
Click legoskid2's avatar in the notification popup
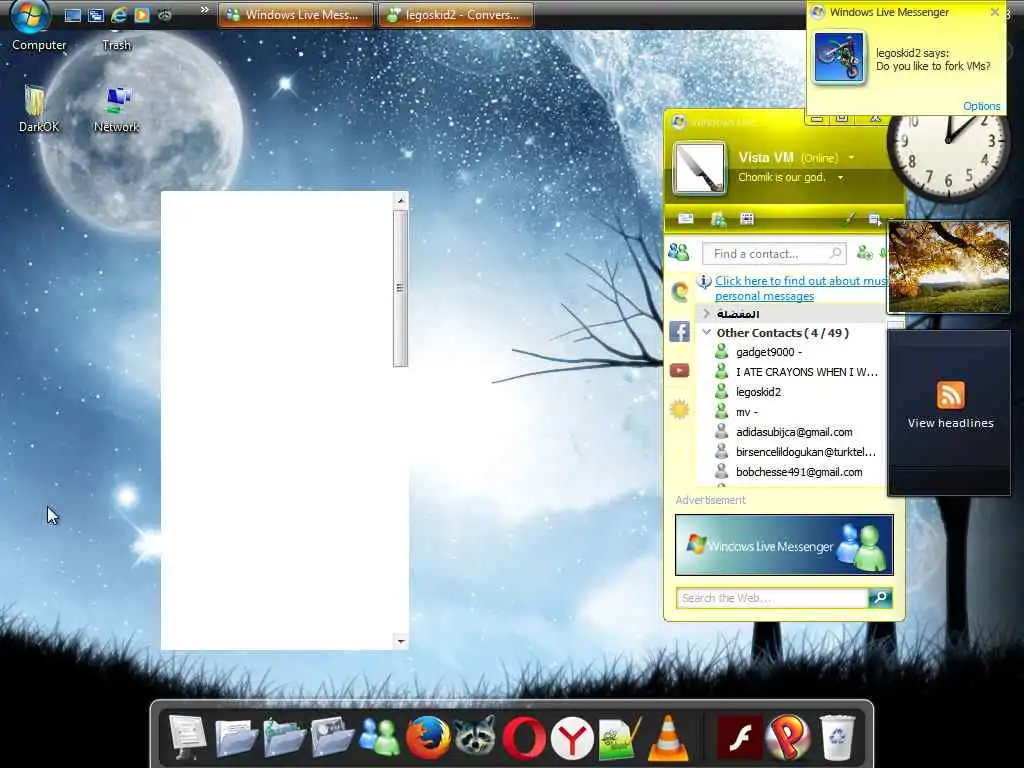click(x=839, y=57)
